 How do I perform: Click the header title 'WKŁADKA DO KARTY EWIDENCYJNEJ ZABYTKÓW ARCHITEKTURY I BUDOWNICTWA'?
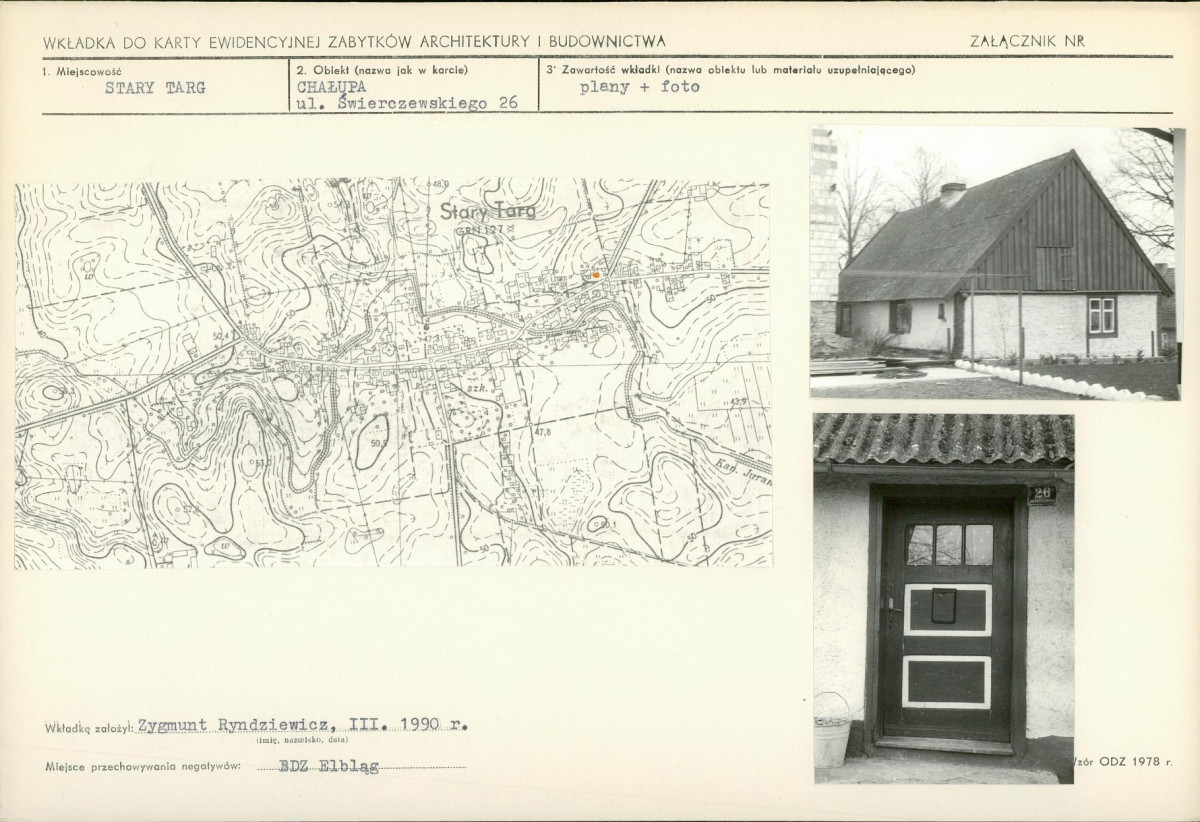click(x=354, y=42)
